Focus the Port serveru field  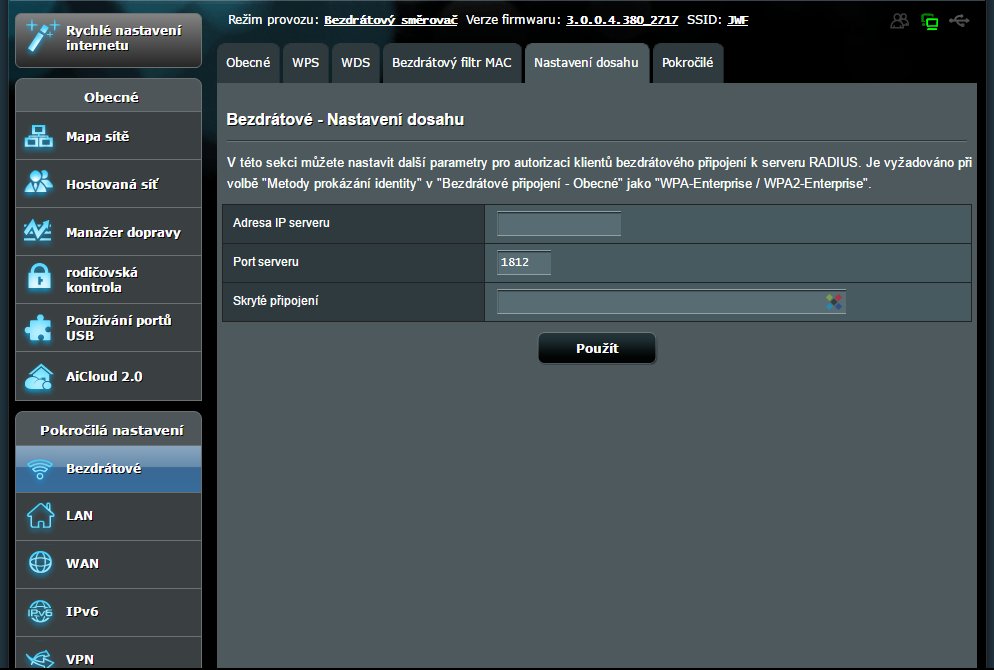click(x=523, y=263)
